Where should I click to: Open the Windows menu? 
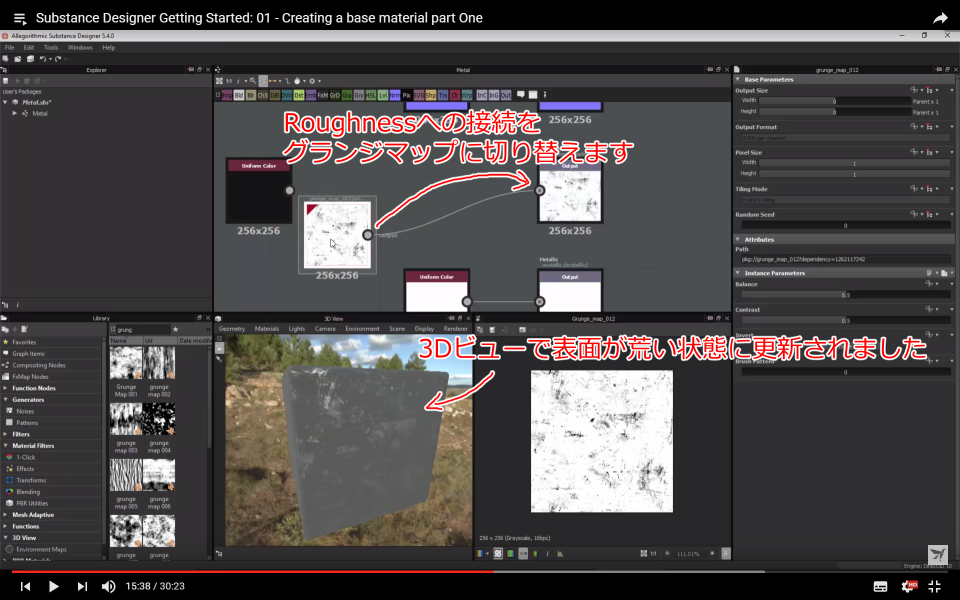80,47
